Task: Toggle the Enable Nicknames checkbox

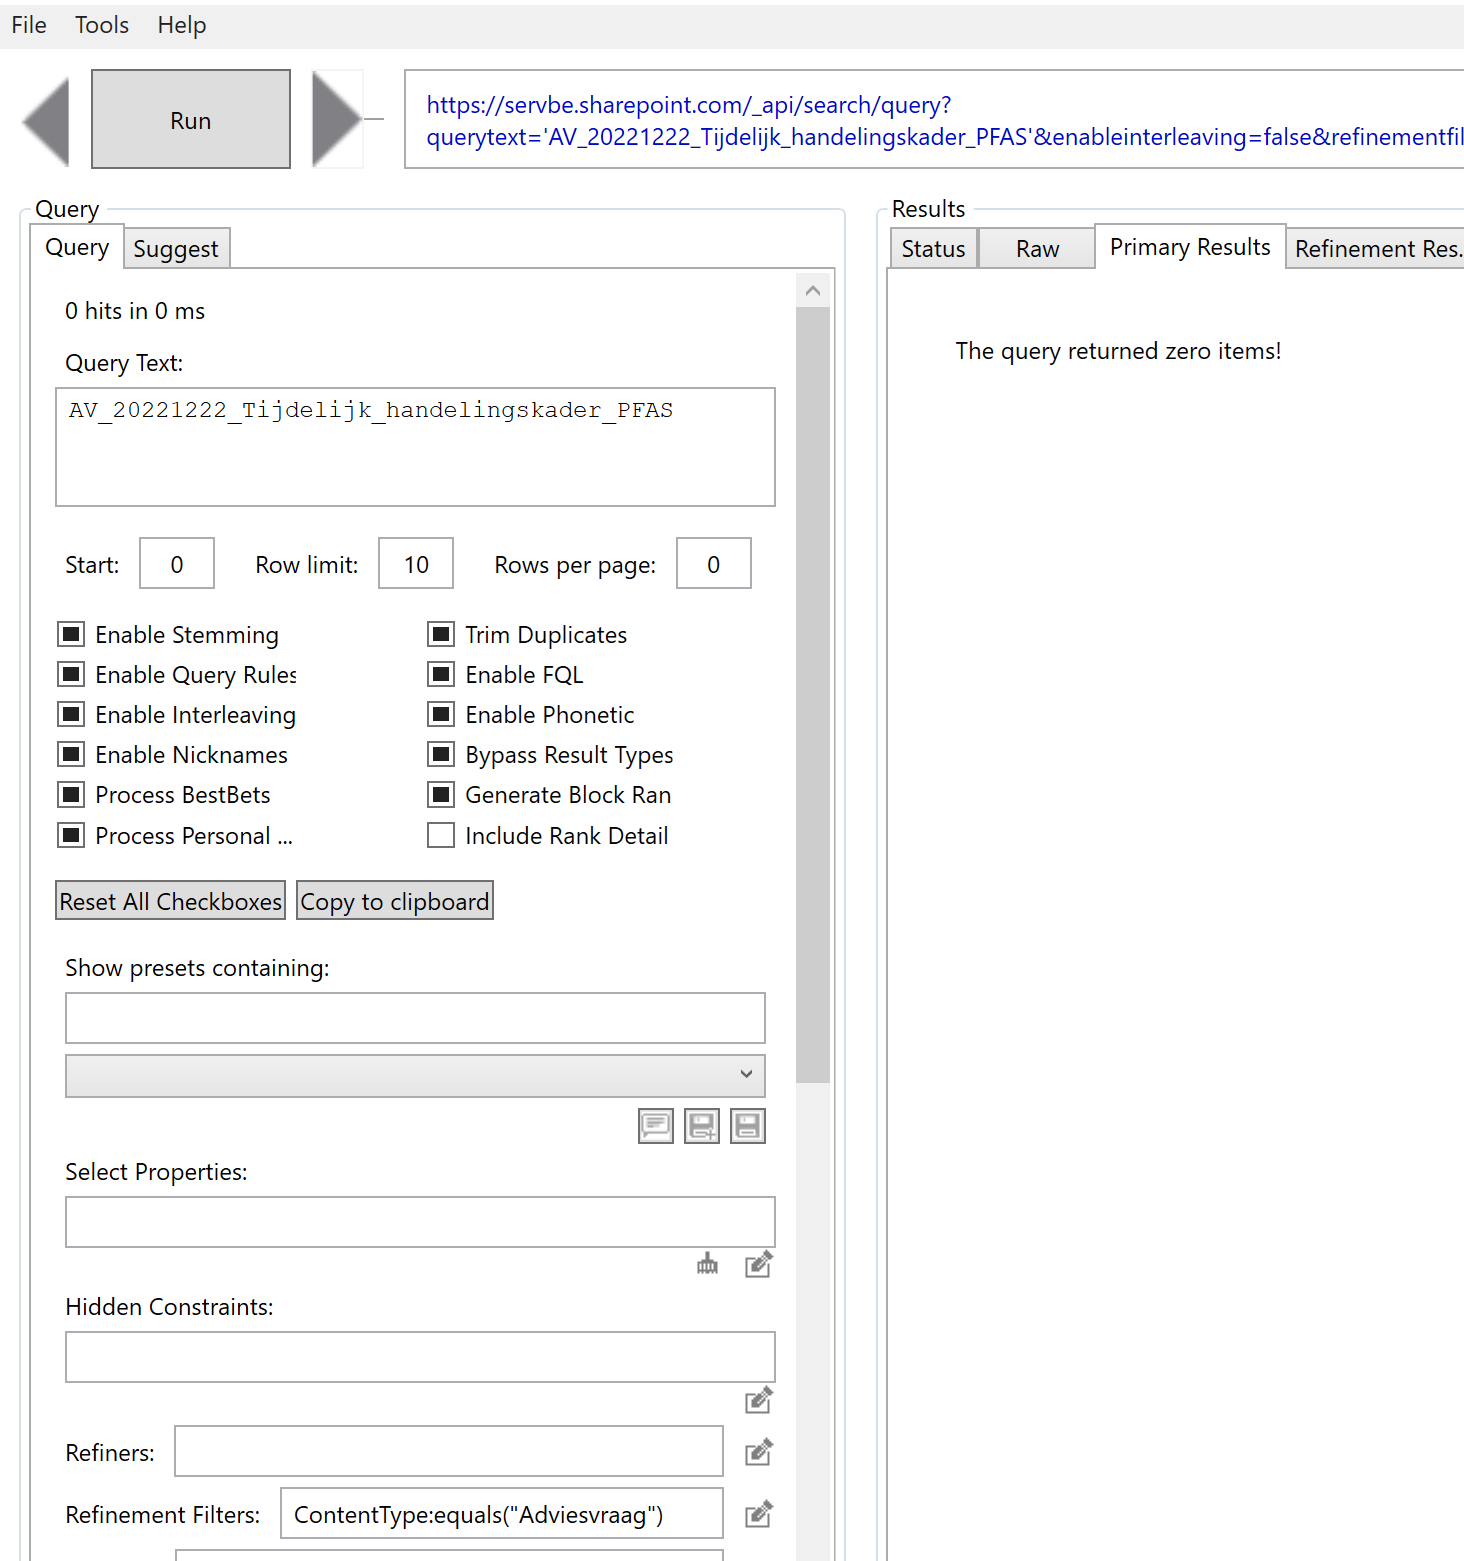Action: (x=71, y=754)
